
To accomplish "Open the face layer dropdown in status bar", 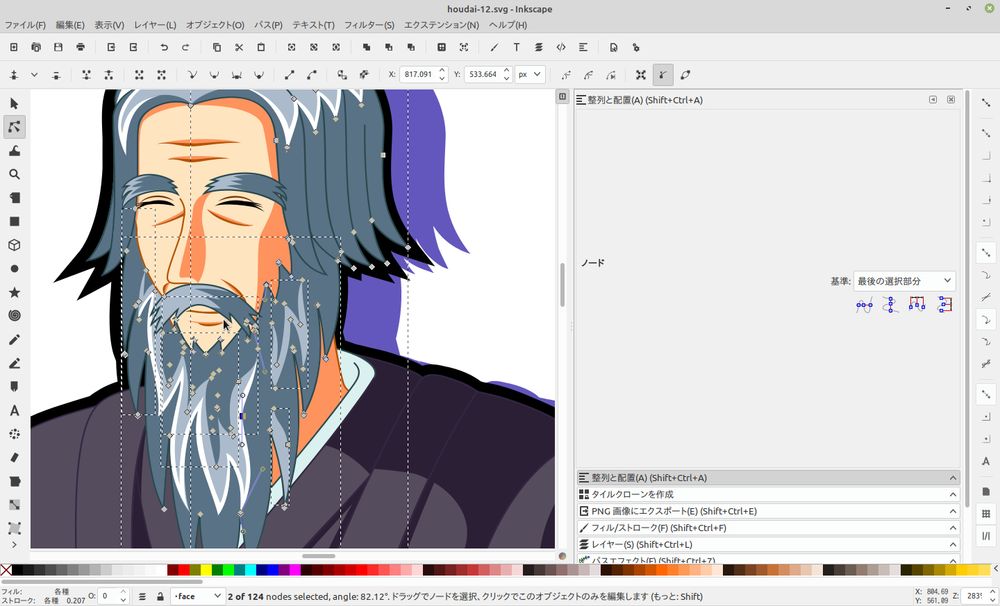I will point(197,597).
